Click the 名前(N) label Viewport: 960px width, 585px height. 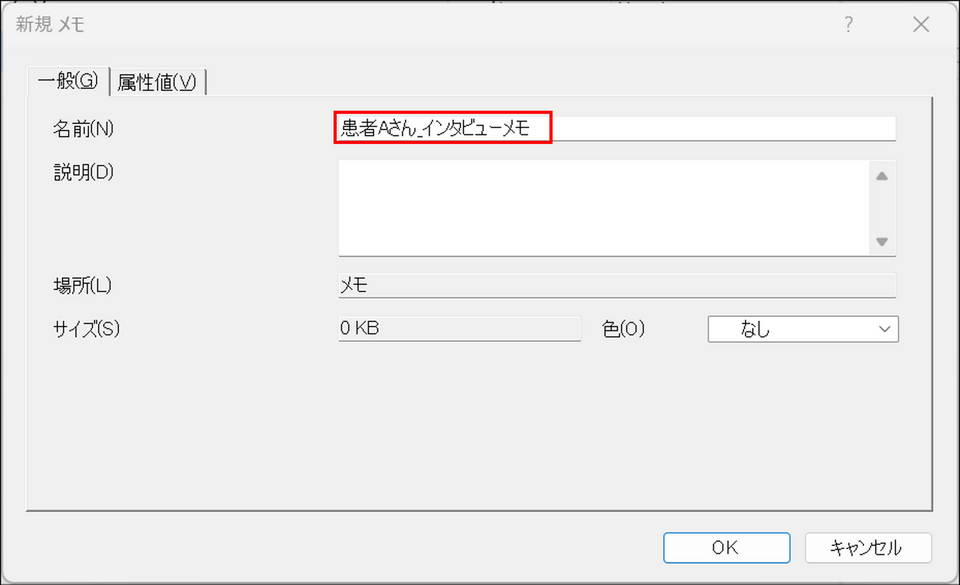point(84,128)
